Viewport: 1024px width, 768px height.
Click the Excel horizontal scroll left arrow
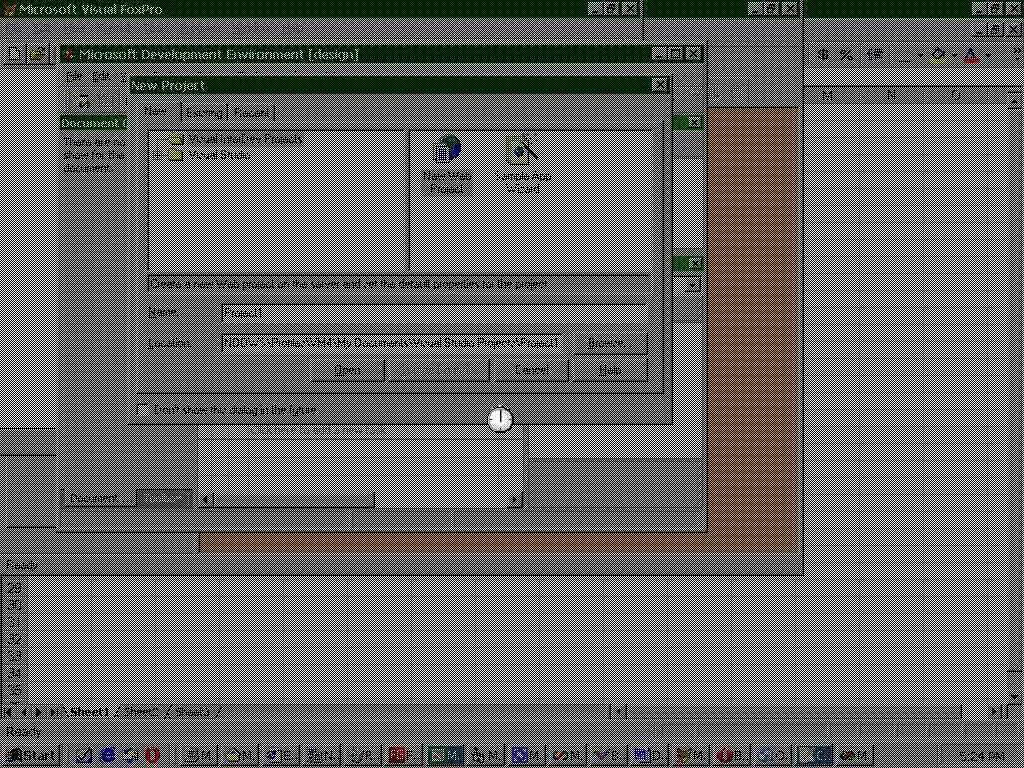pyautogui.click(x=618, y=711)
